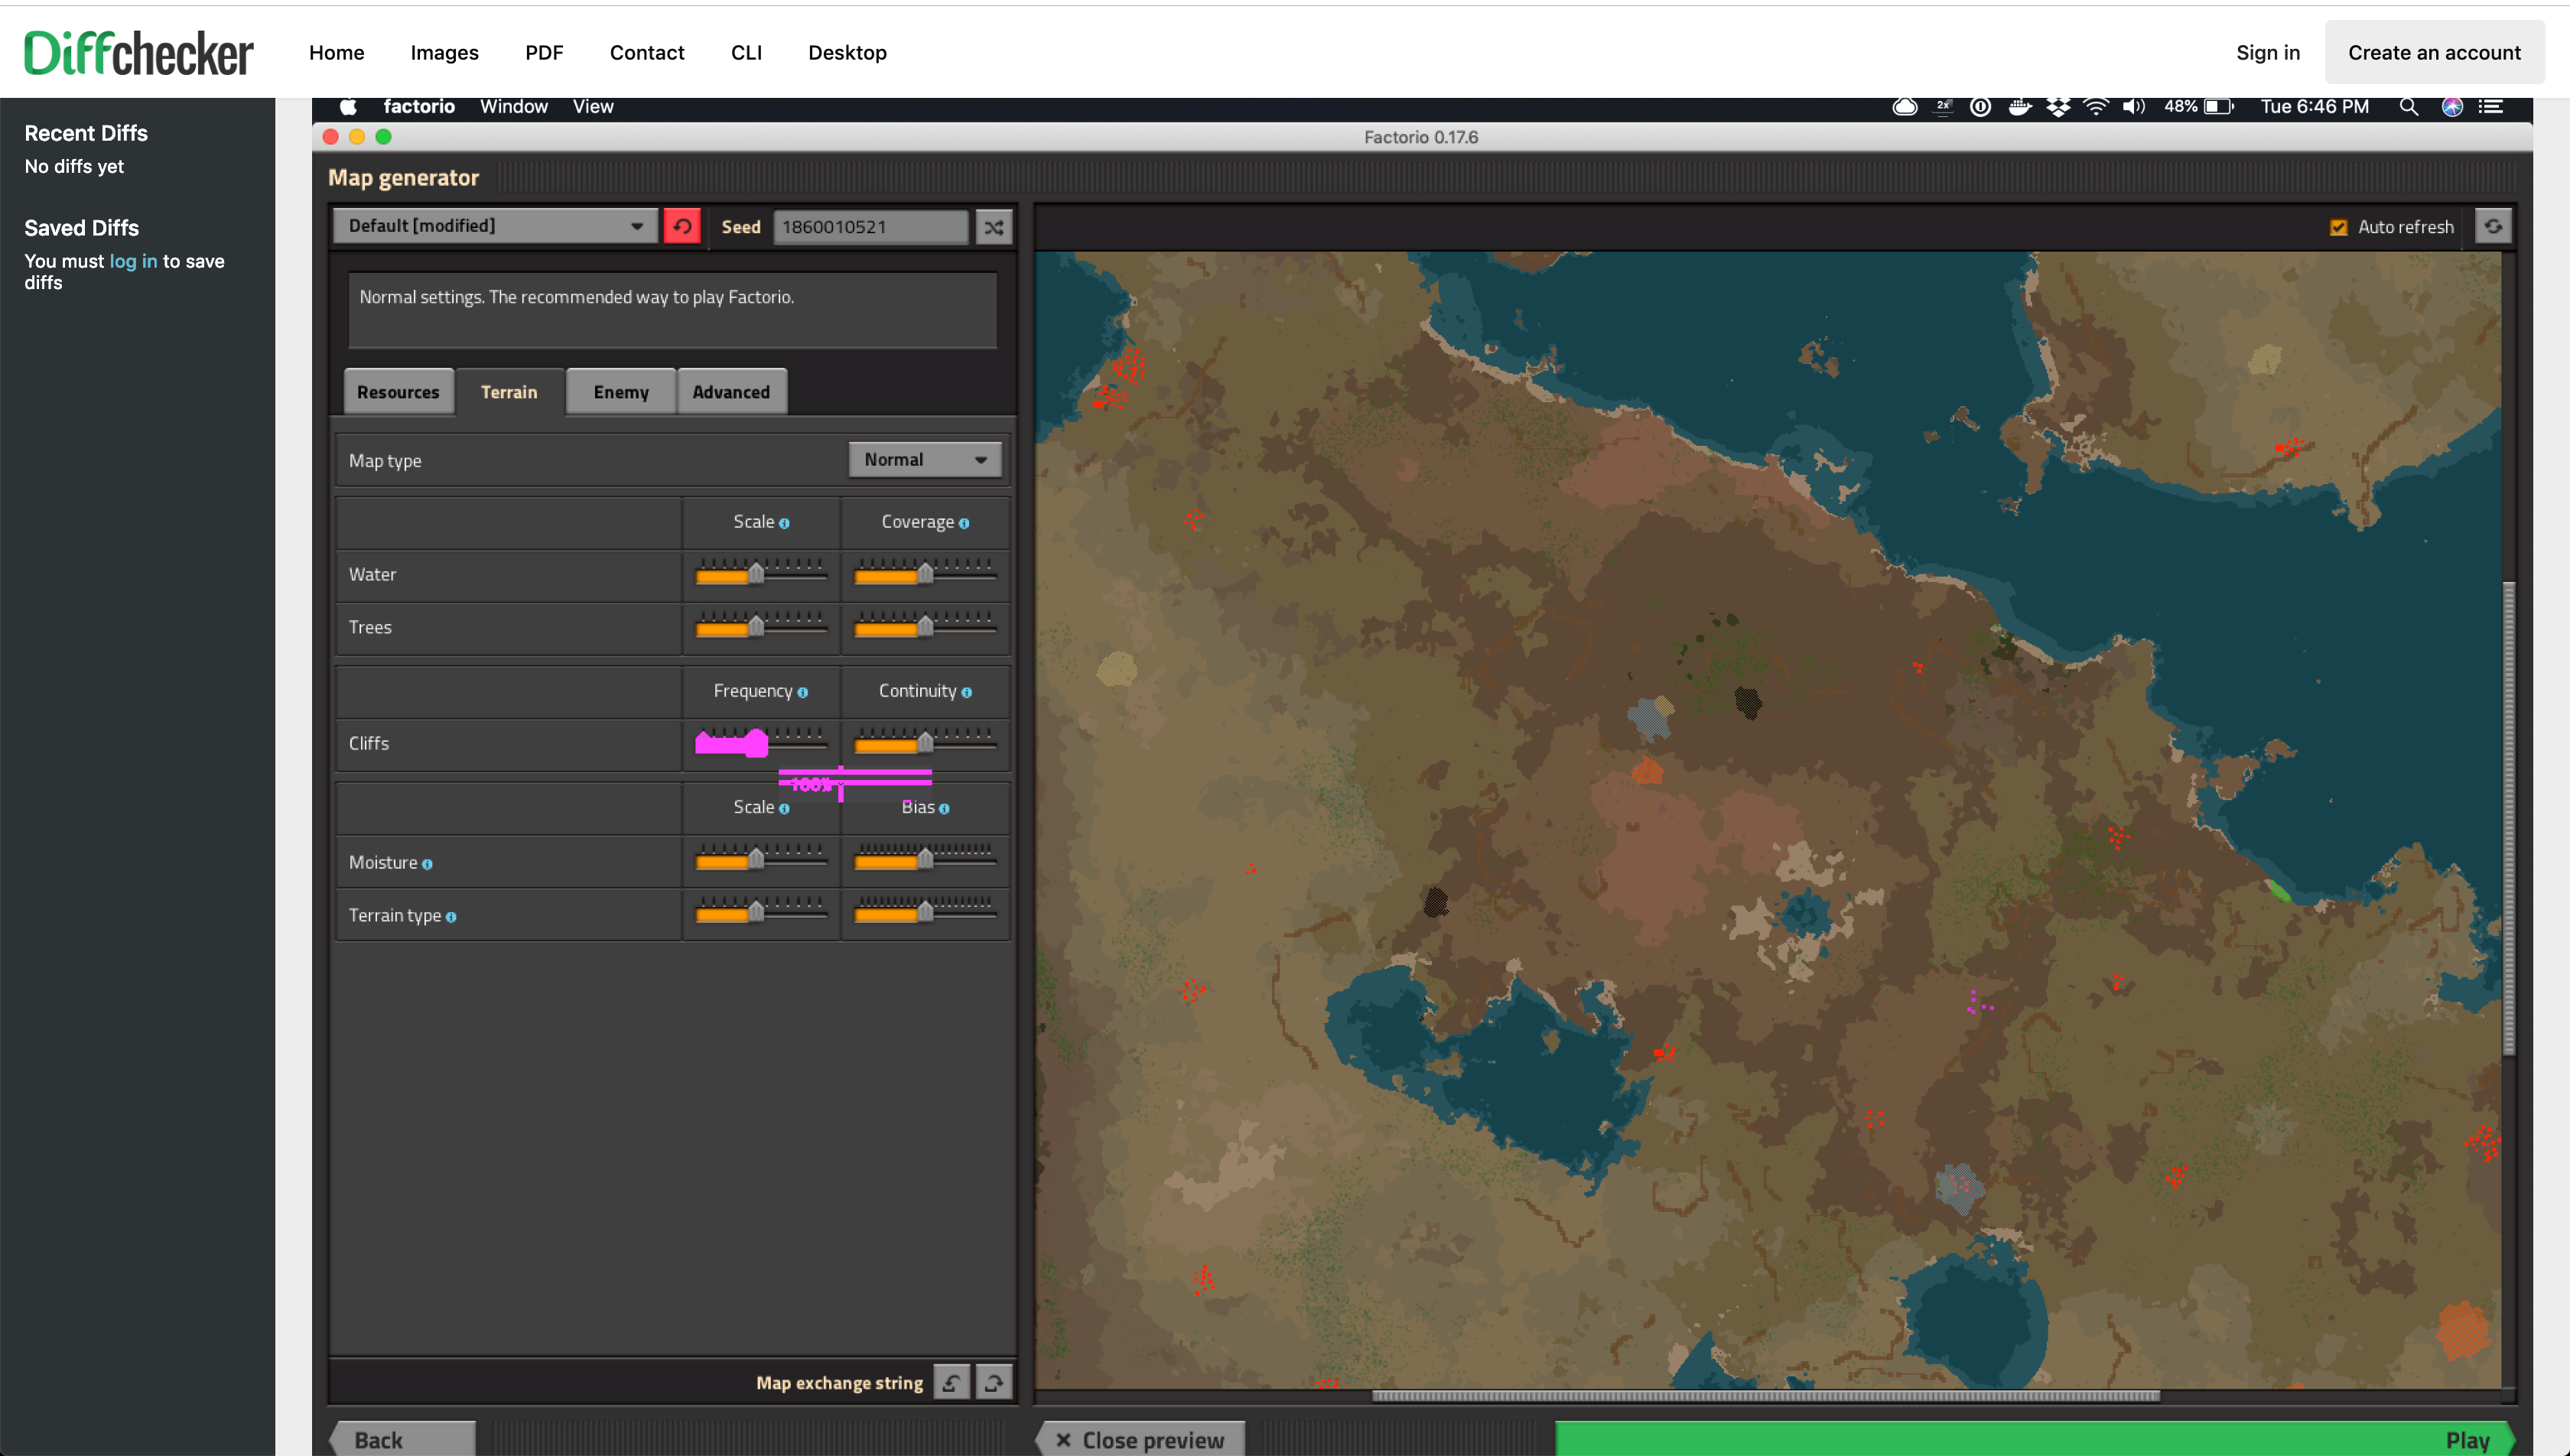Image resolution: width=2570 pixels, height=1456 pixels.
Task: Click the volume speaker icon
Action: coord(2133,107)
